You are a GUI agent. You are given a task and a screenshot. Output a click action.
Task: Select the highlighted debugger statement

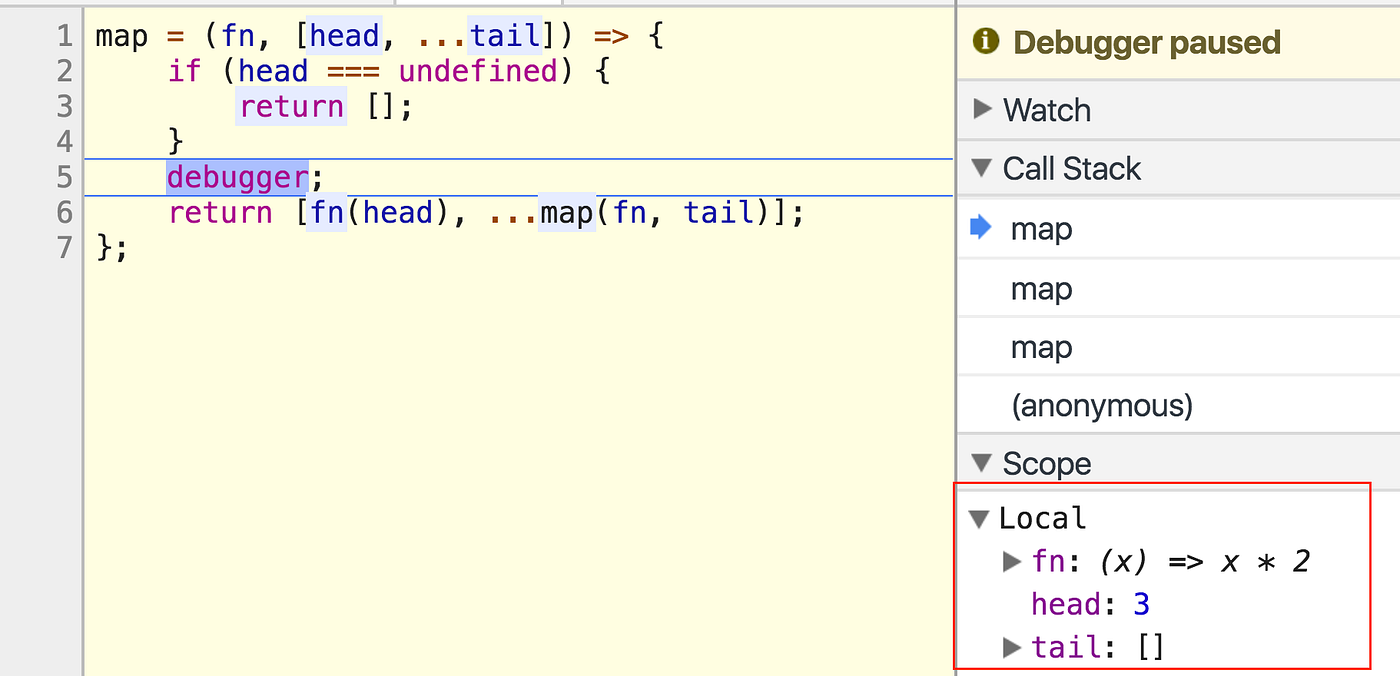click(x=236, y=176)
